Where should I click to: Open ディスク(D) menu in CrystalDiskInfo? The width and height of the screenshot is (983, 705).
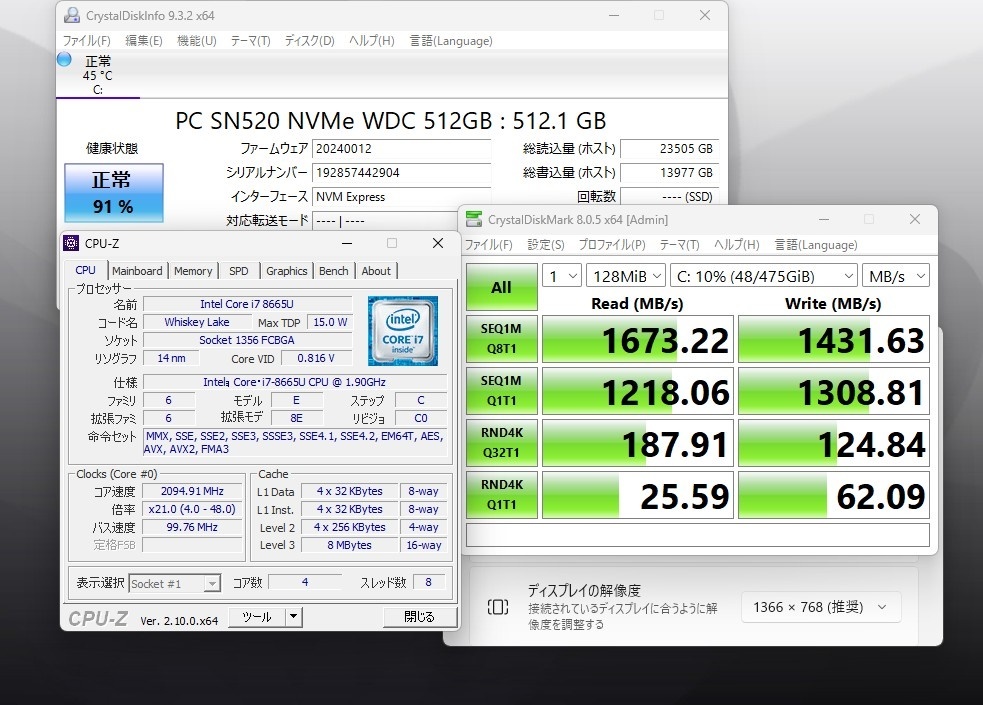pyautogui.click(x=310, y=41)
